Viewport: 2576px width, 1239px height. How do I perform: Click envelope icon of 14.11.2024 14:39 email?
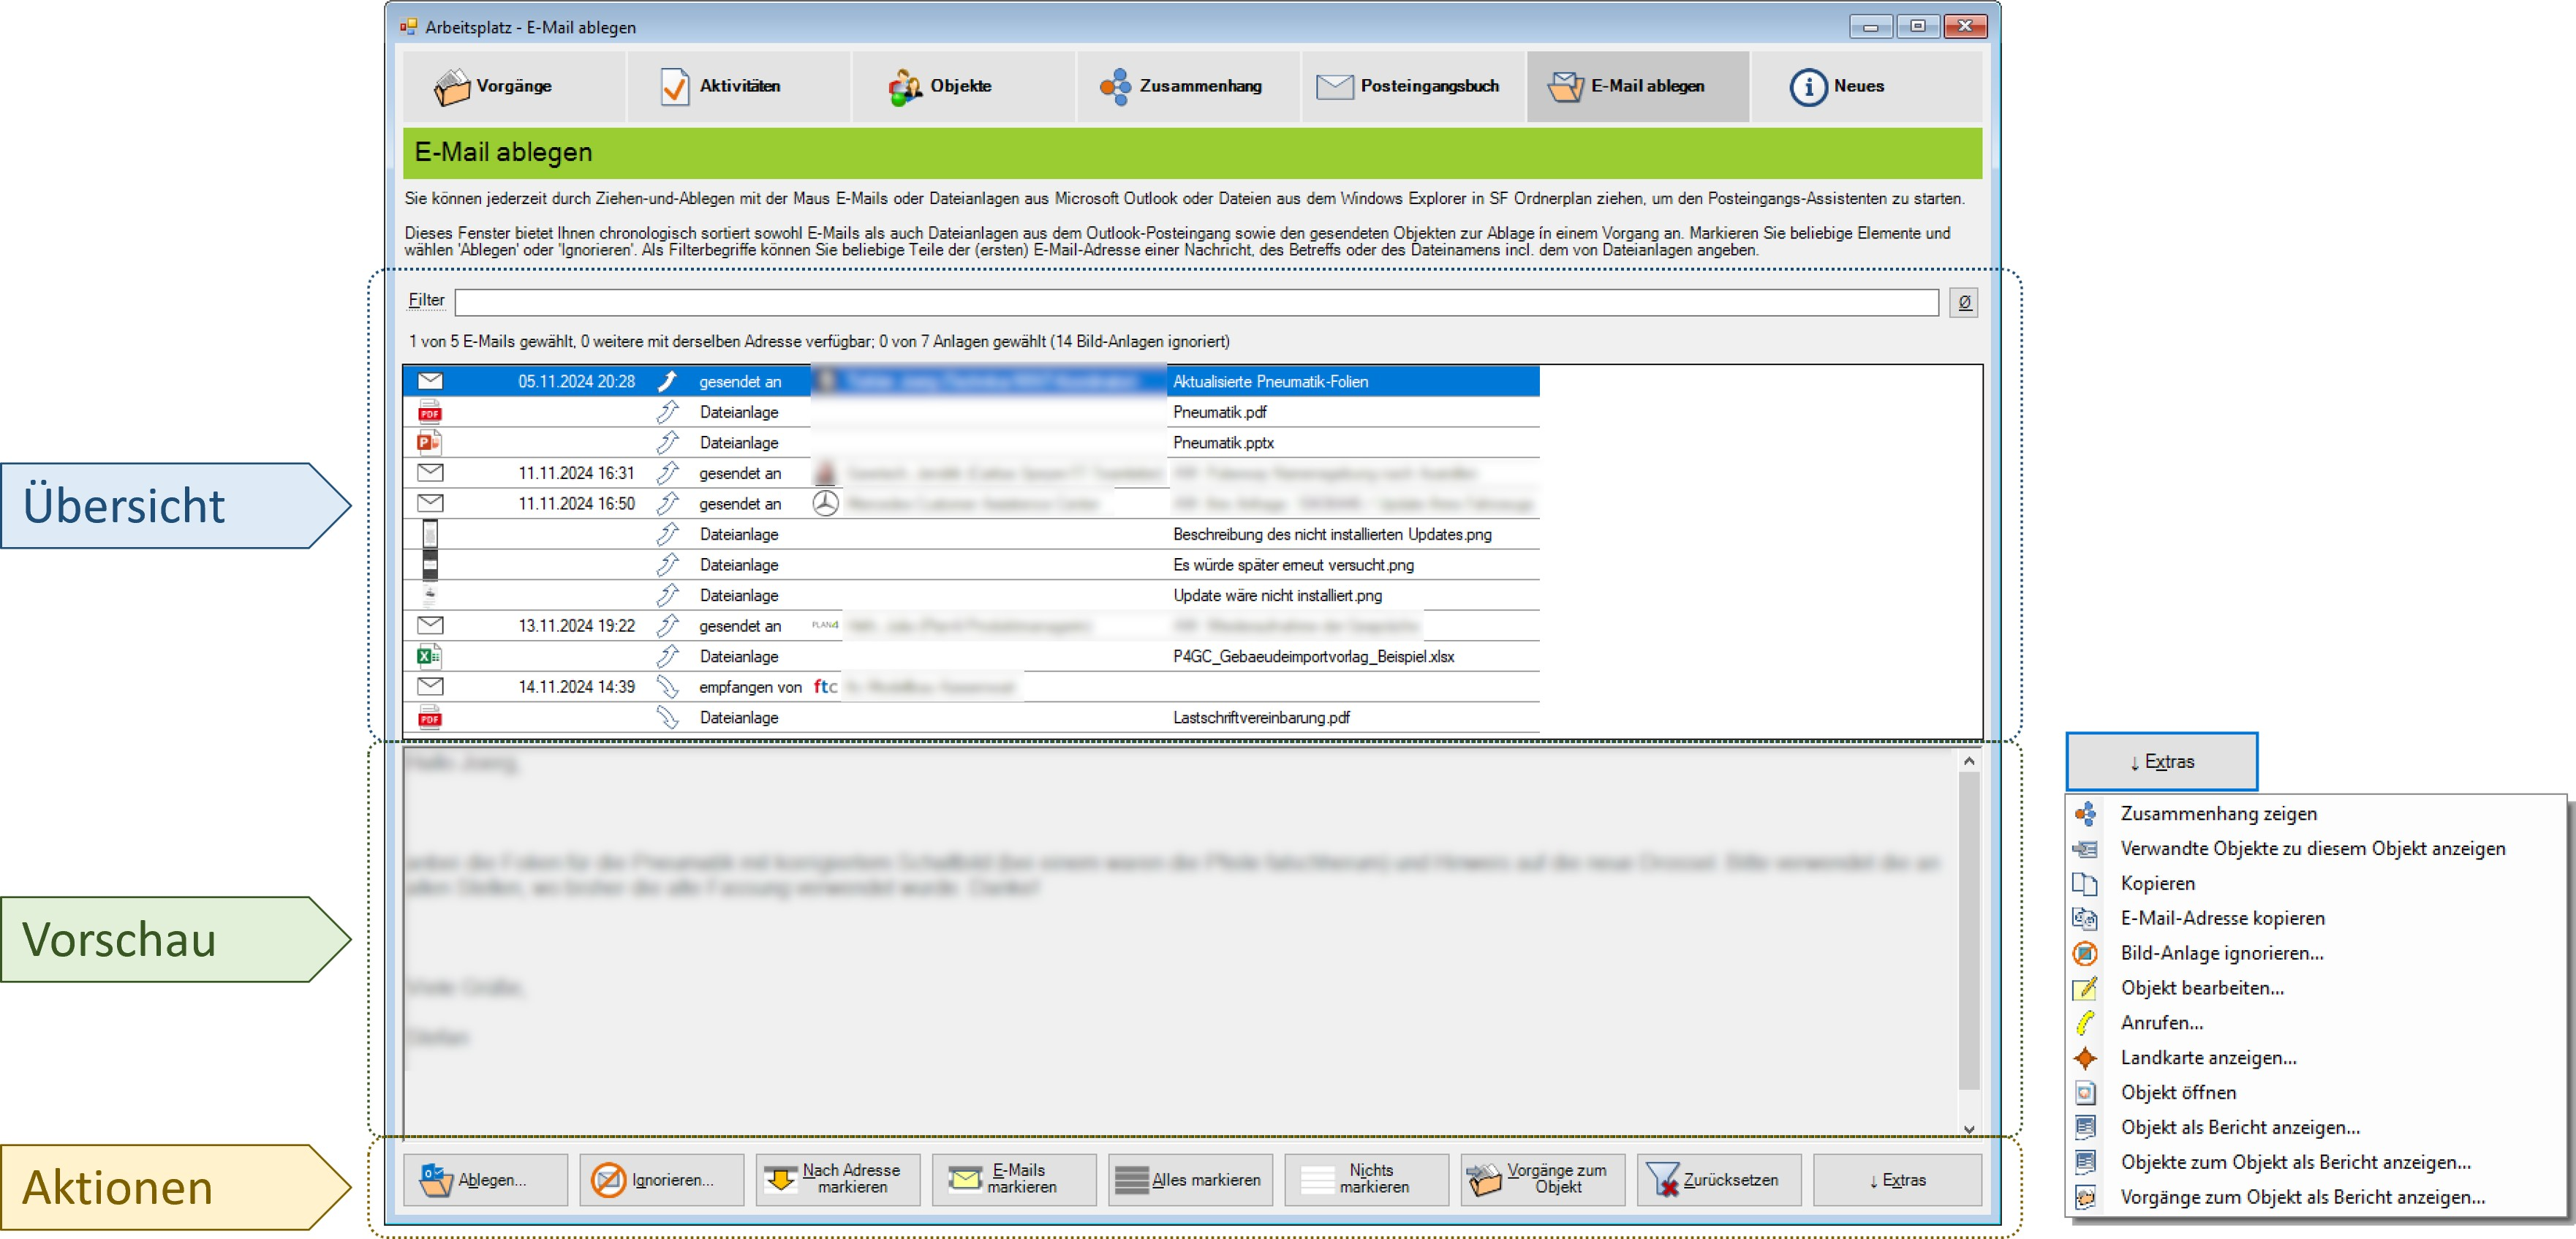430,686
